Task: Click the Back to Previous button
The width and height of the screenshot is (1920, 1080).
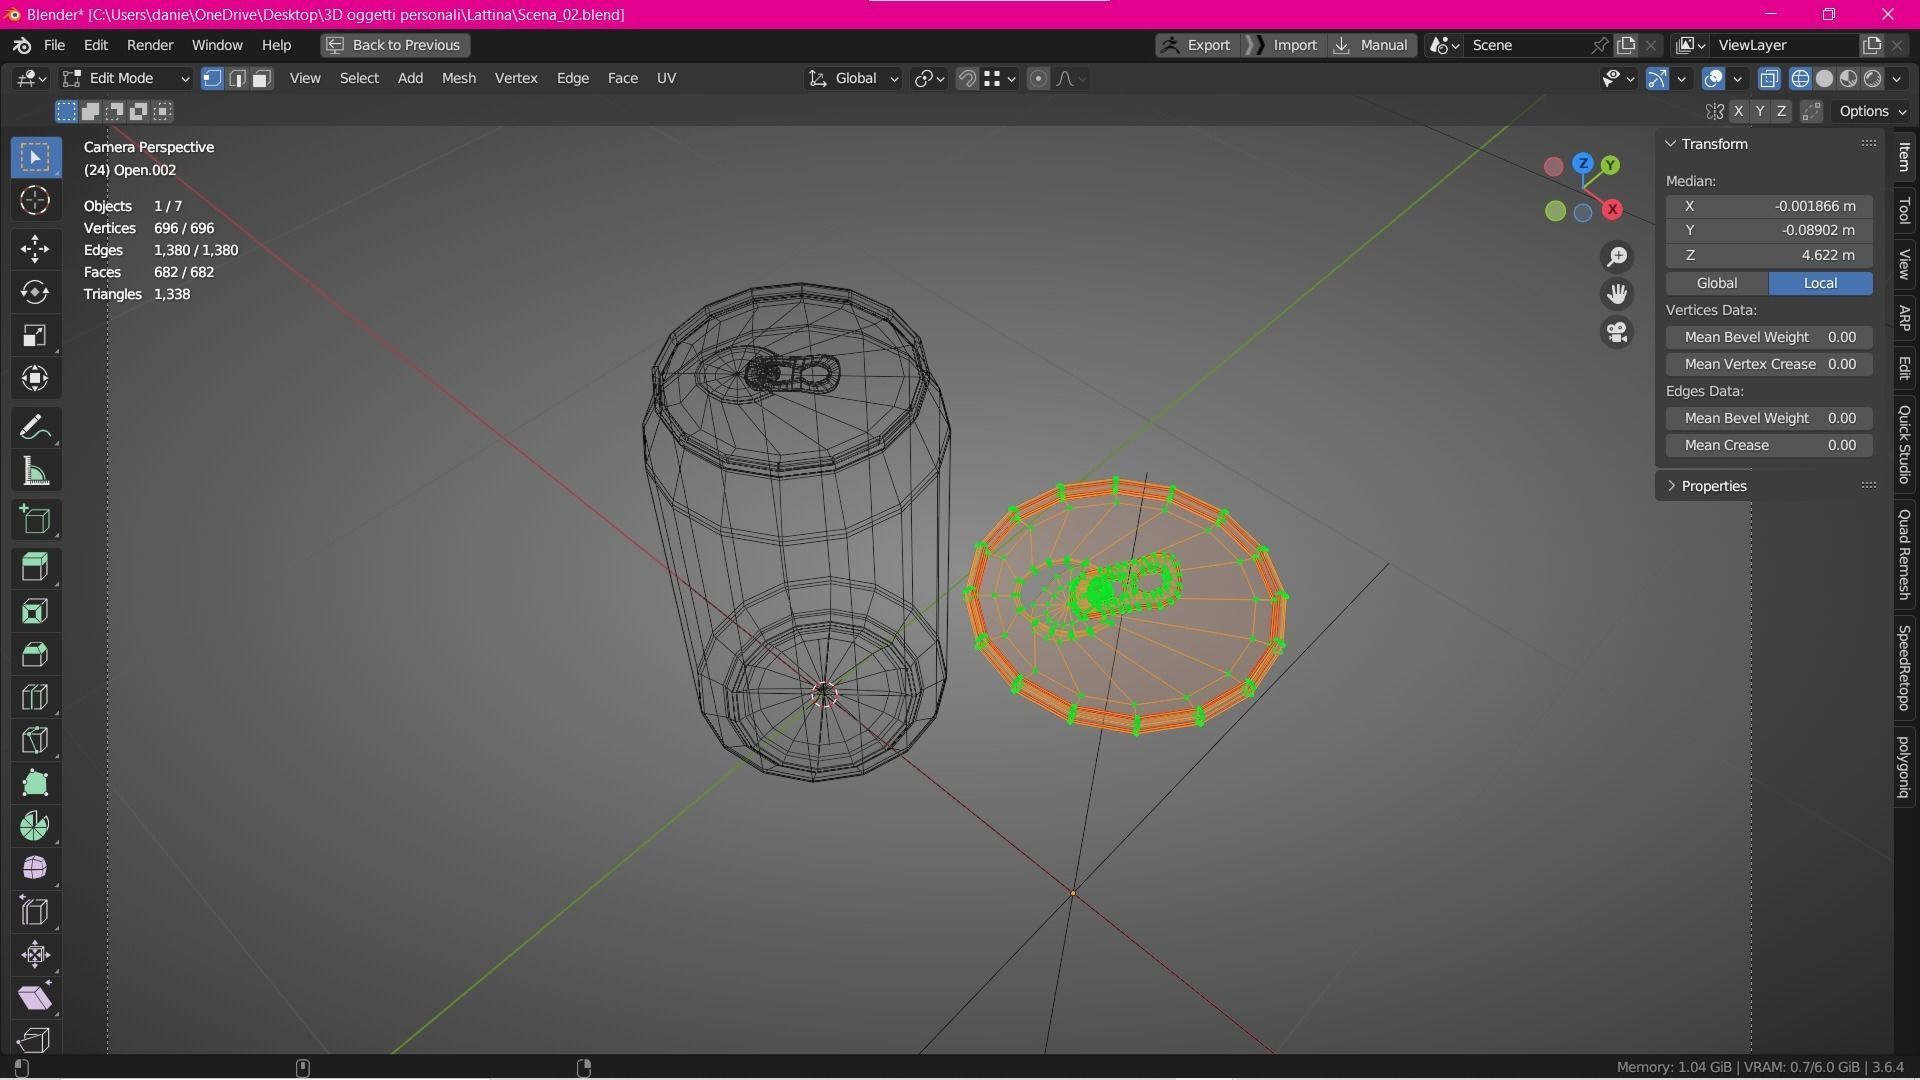Action: coord(395,45)
